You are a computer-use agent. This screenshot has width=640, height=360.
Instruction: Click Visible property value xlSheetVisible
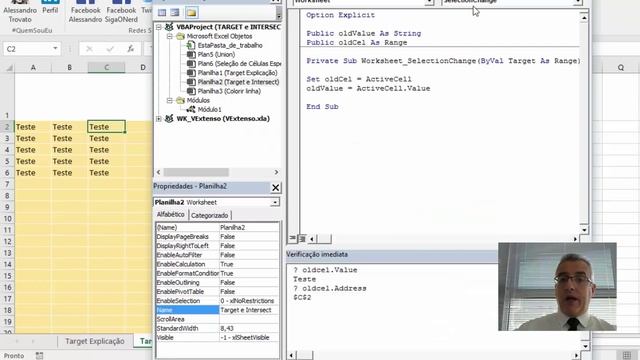249,338
